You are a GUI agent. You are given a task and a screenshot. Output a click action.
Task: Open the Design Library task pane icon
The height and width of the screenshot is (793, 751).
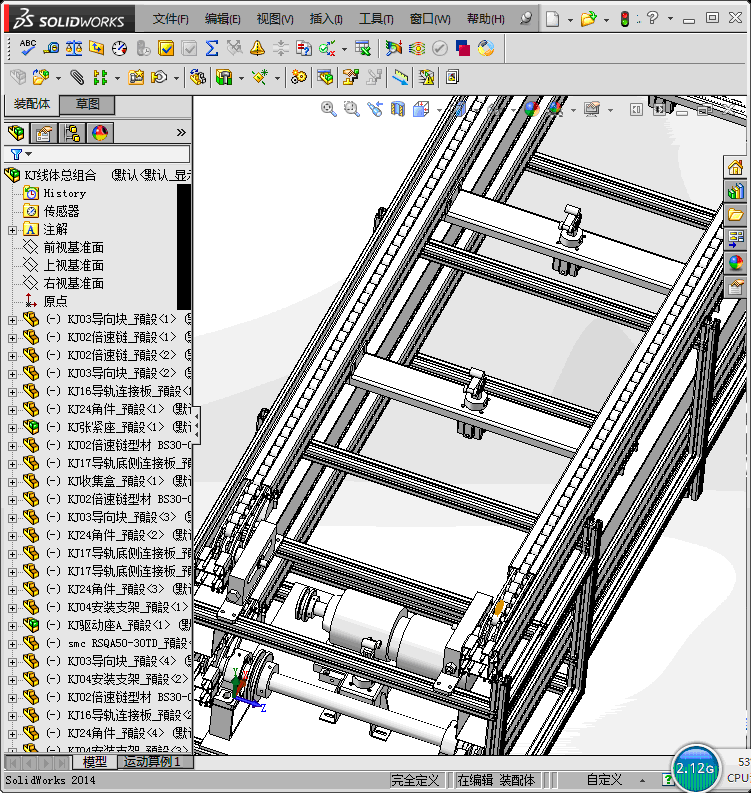coord(736,191)
